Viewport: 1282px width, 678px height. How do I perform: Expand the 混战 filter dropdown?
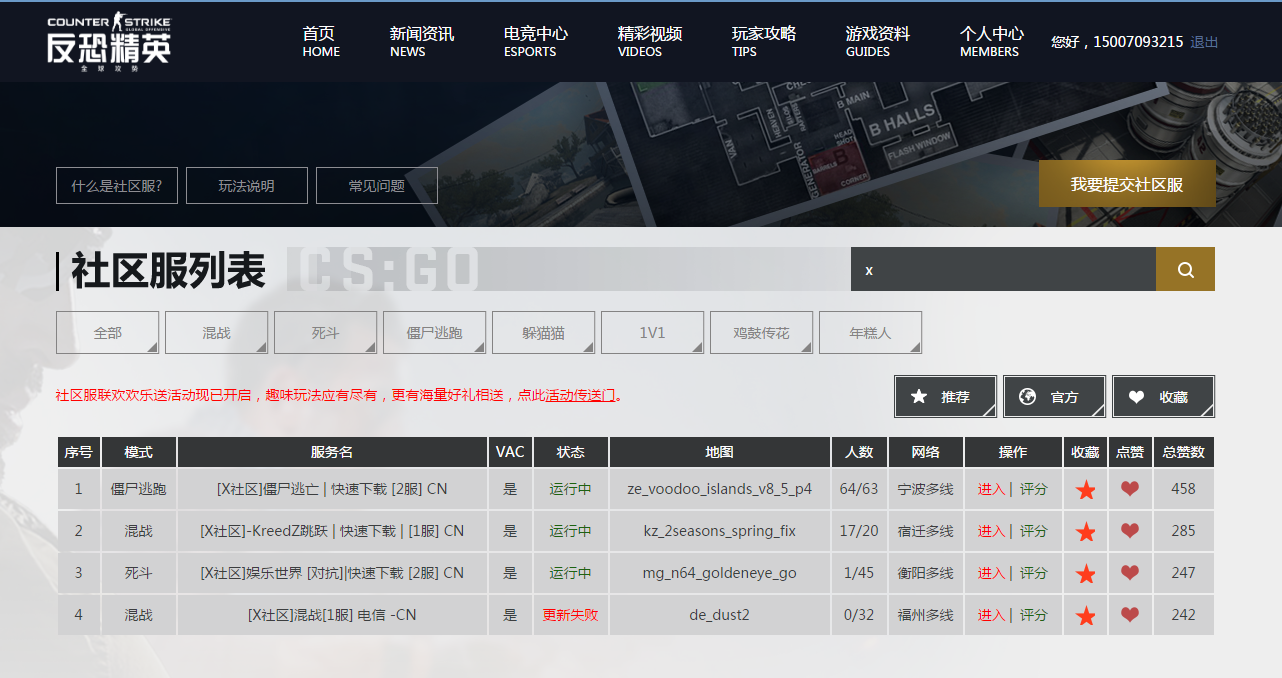tap(216, 332)
